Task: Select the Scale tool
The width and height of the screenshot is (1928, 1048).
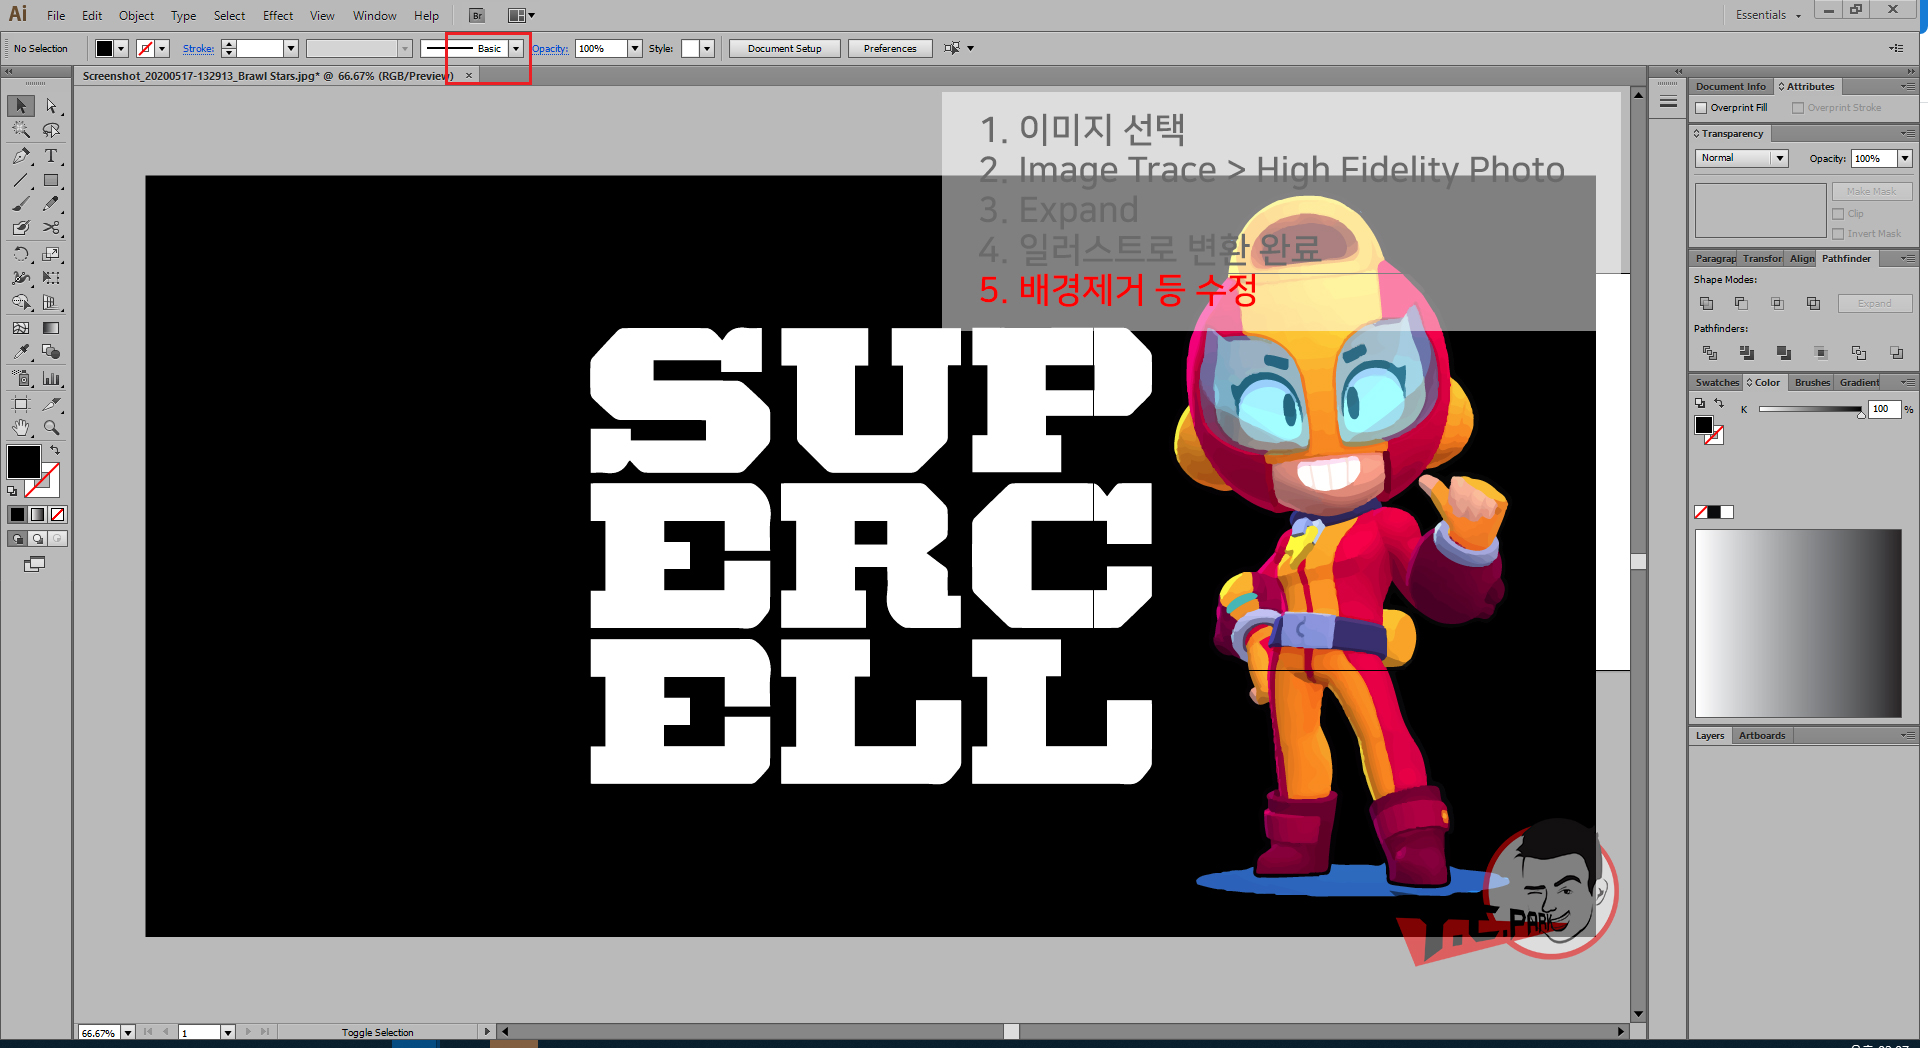Action: point(51,254)
